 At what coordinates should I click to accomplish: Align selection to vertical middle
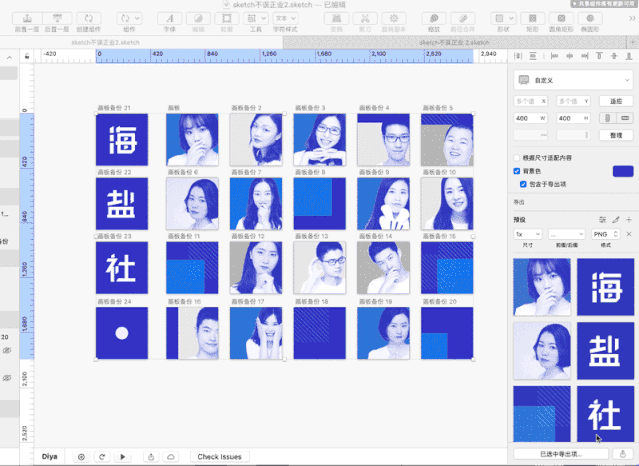pyautogui.click(x=614, y=56)
